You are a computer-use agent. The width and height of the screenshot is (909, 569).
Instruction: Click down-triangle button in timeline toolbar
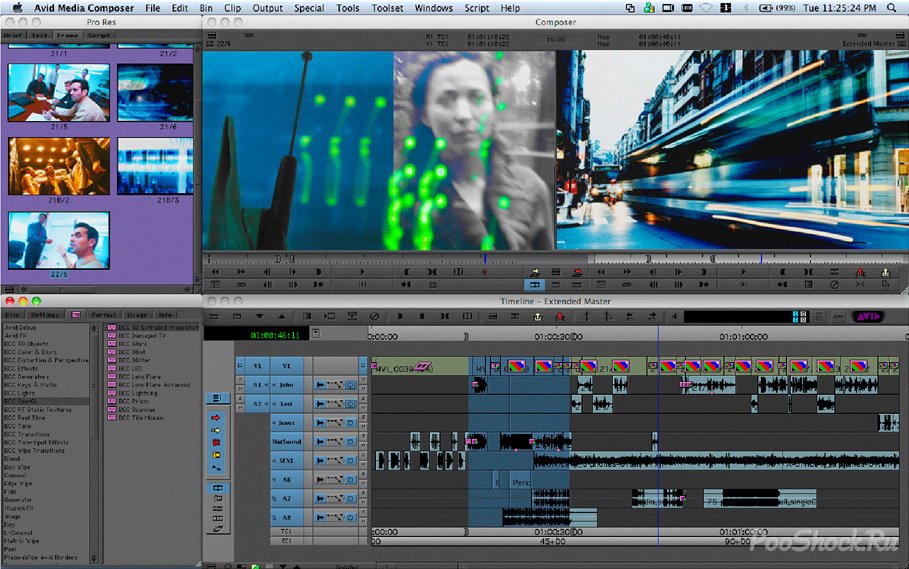click(259, 316)
